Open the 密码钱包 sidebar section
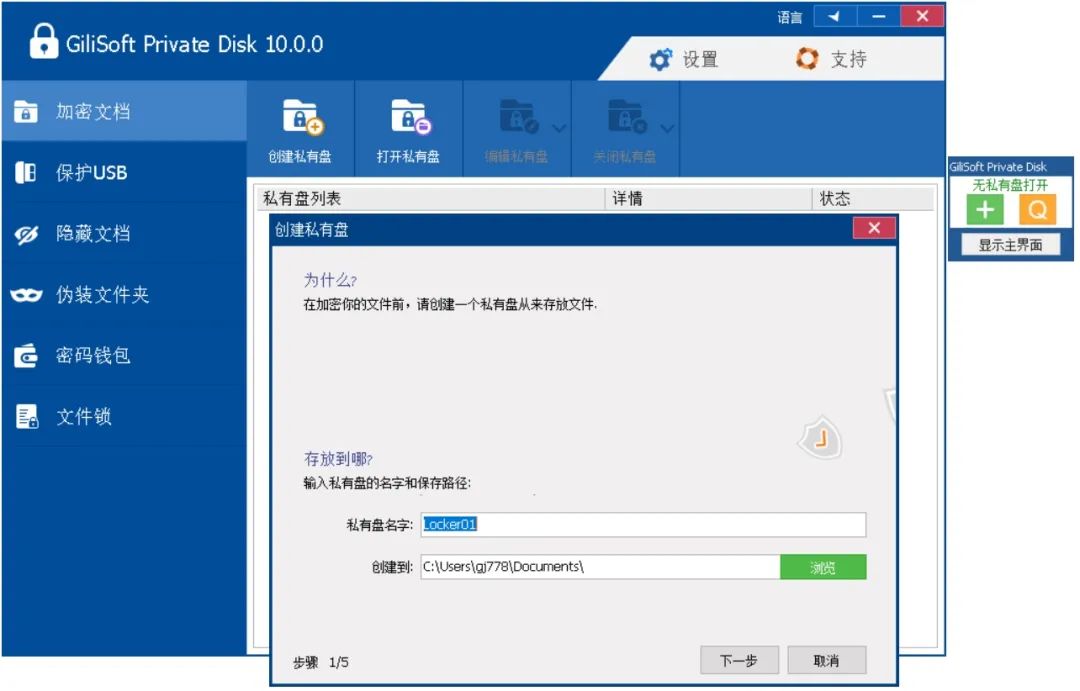Viewport: 1080px width, 691px height. pyautogui.click(x=124, y=355)
